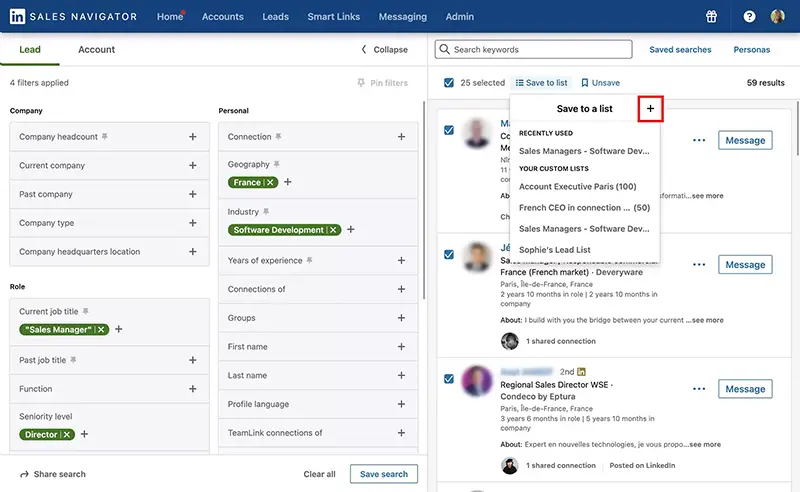800x492 pixels.
Task: Uncheck the first lead's checkbox
Action: [448, 130]
